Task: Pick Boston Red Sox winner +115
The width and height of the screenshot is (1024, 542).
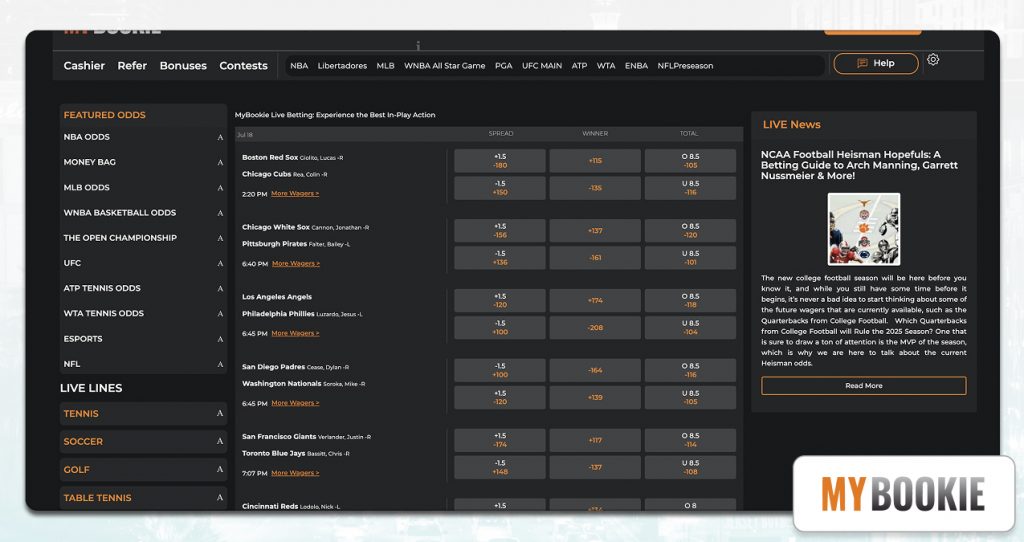Action: [595, 161]
